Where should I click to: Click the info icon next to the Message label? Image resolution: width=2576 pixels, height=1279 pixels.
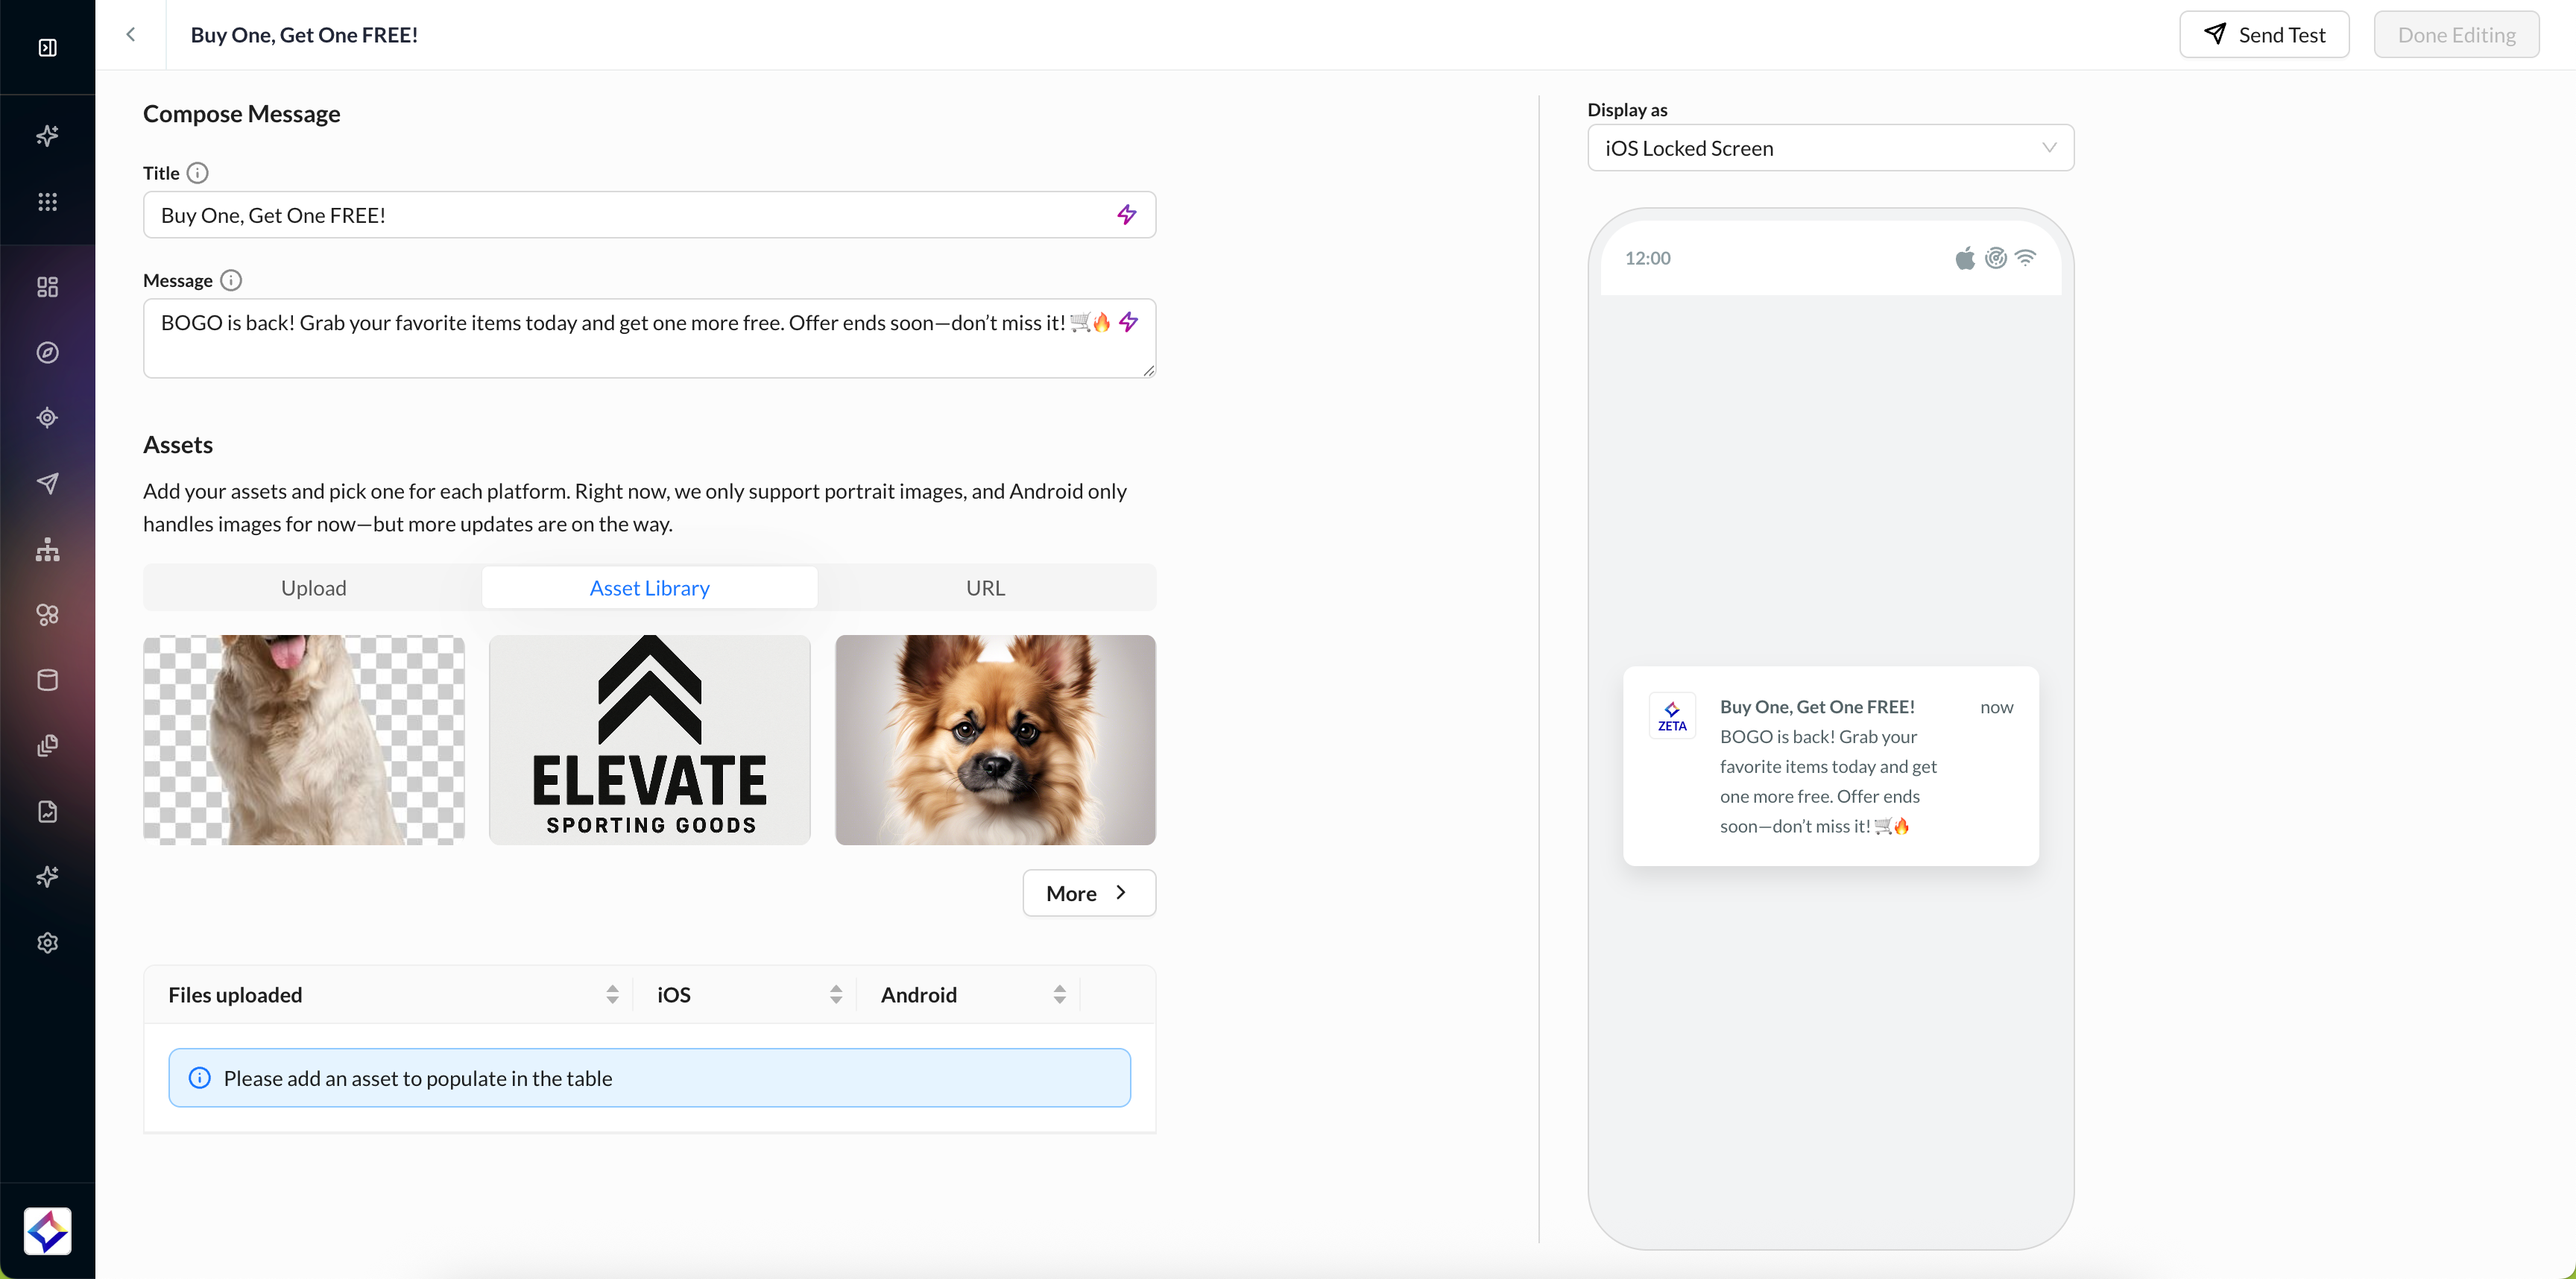(x=231, y=280)
